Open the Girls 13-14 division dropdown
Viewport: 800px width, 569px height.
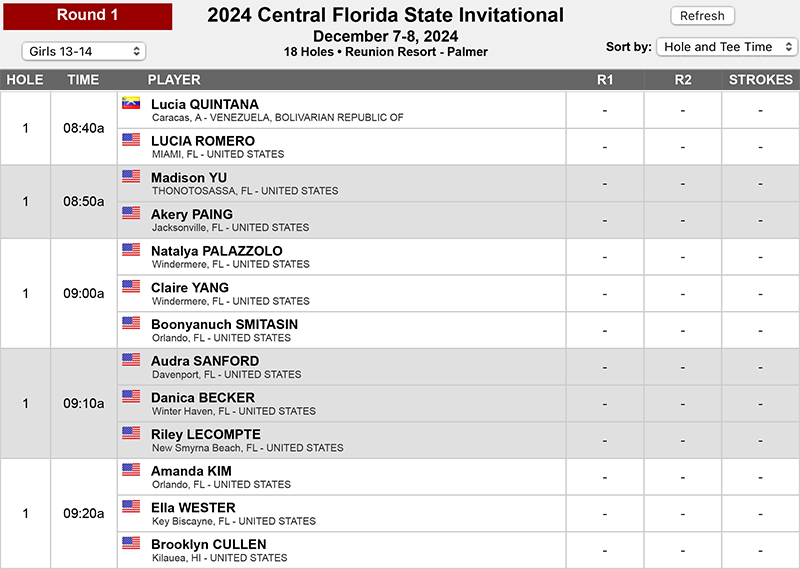84,51
